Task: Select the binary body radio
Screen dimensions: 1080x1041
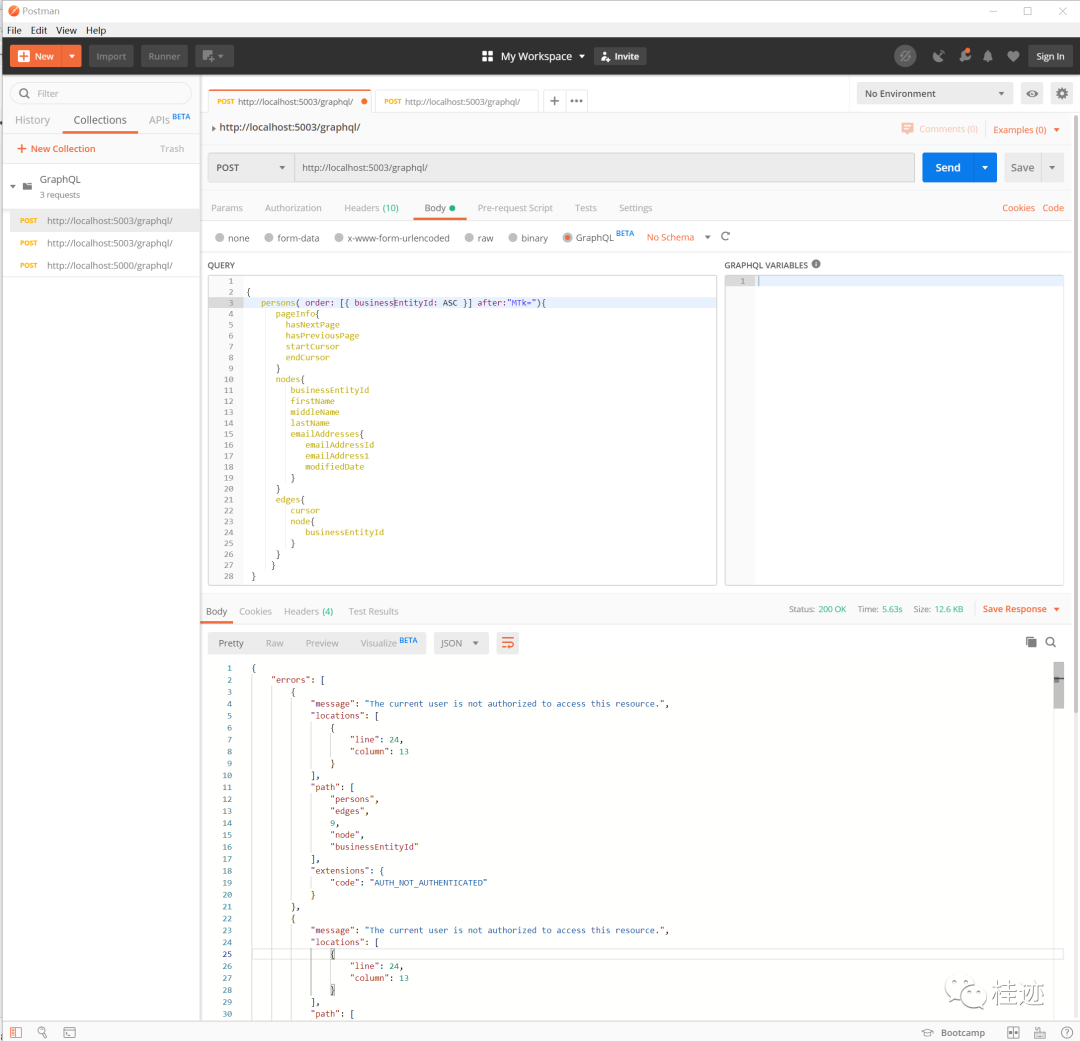Action: (513, 238)
